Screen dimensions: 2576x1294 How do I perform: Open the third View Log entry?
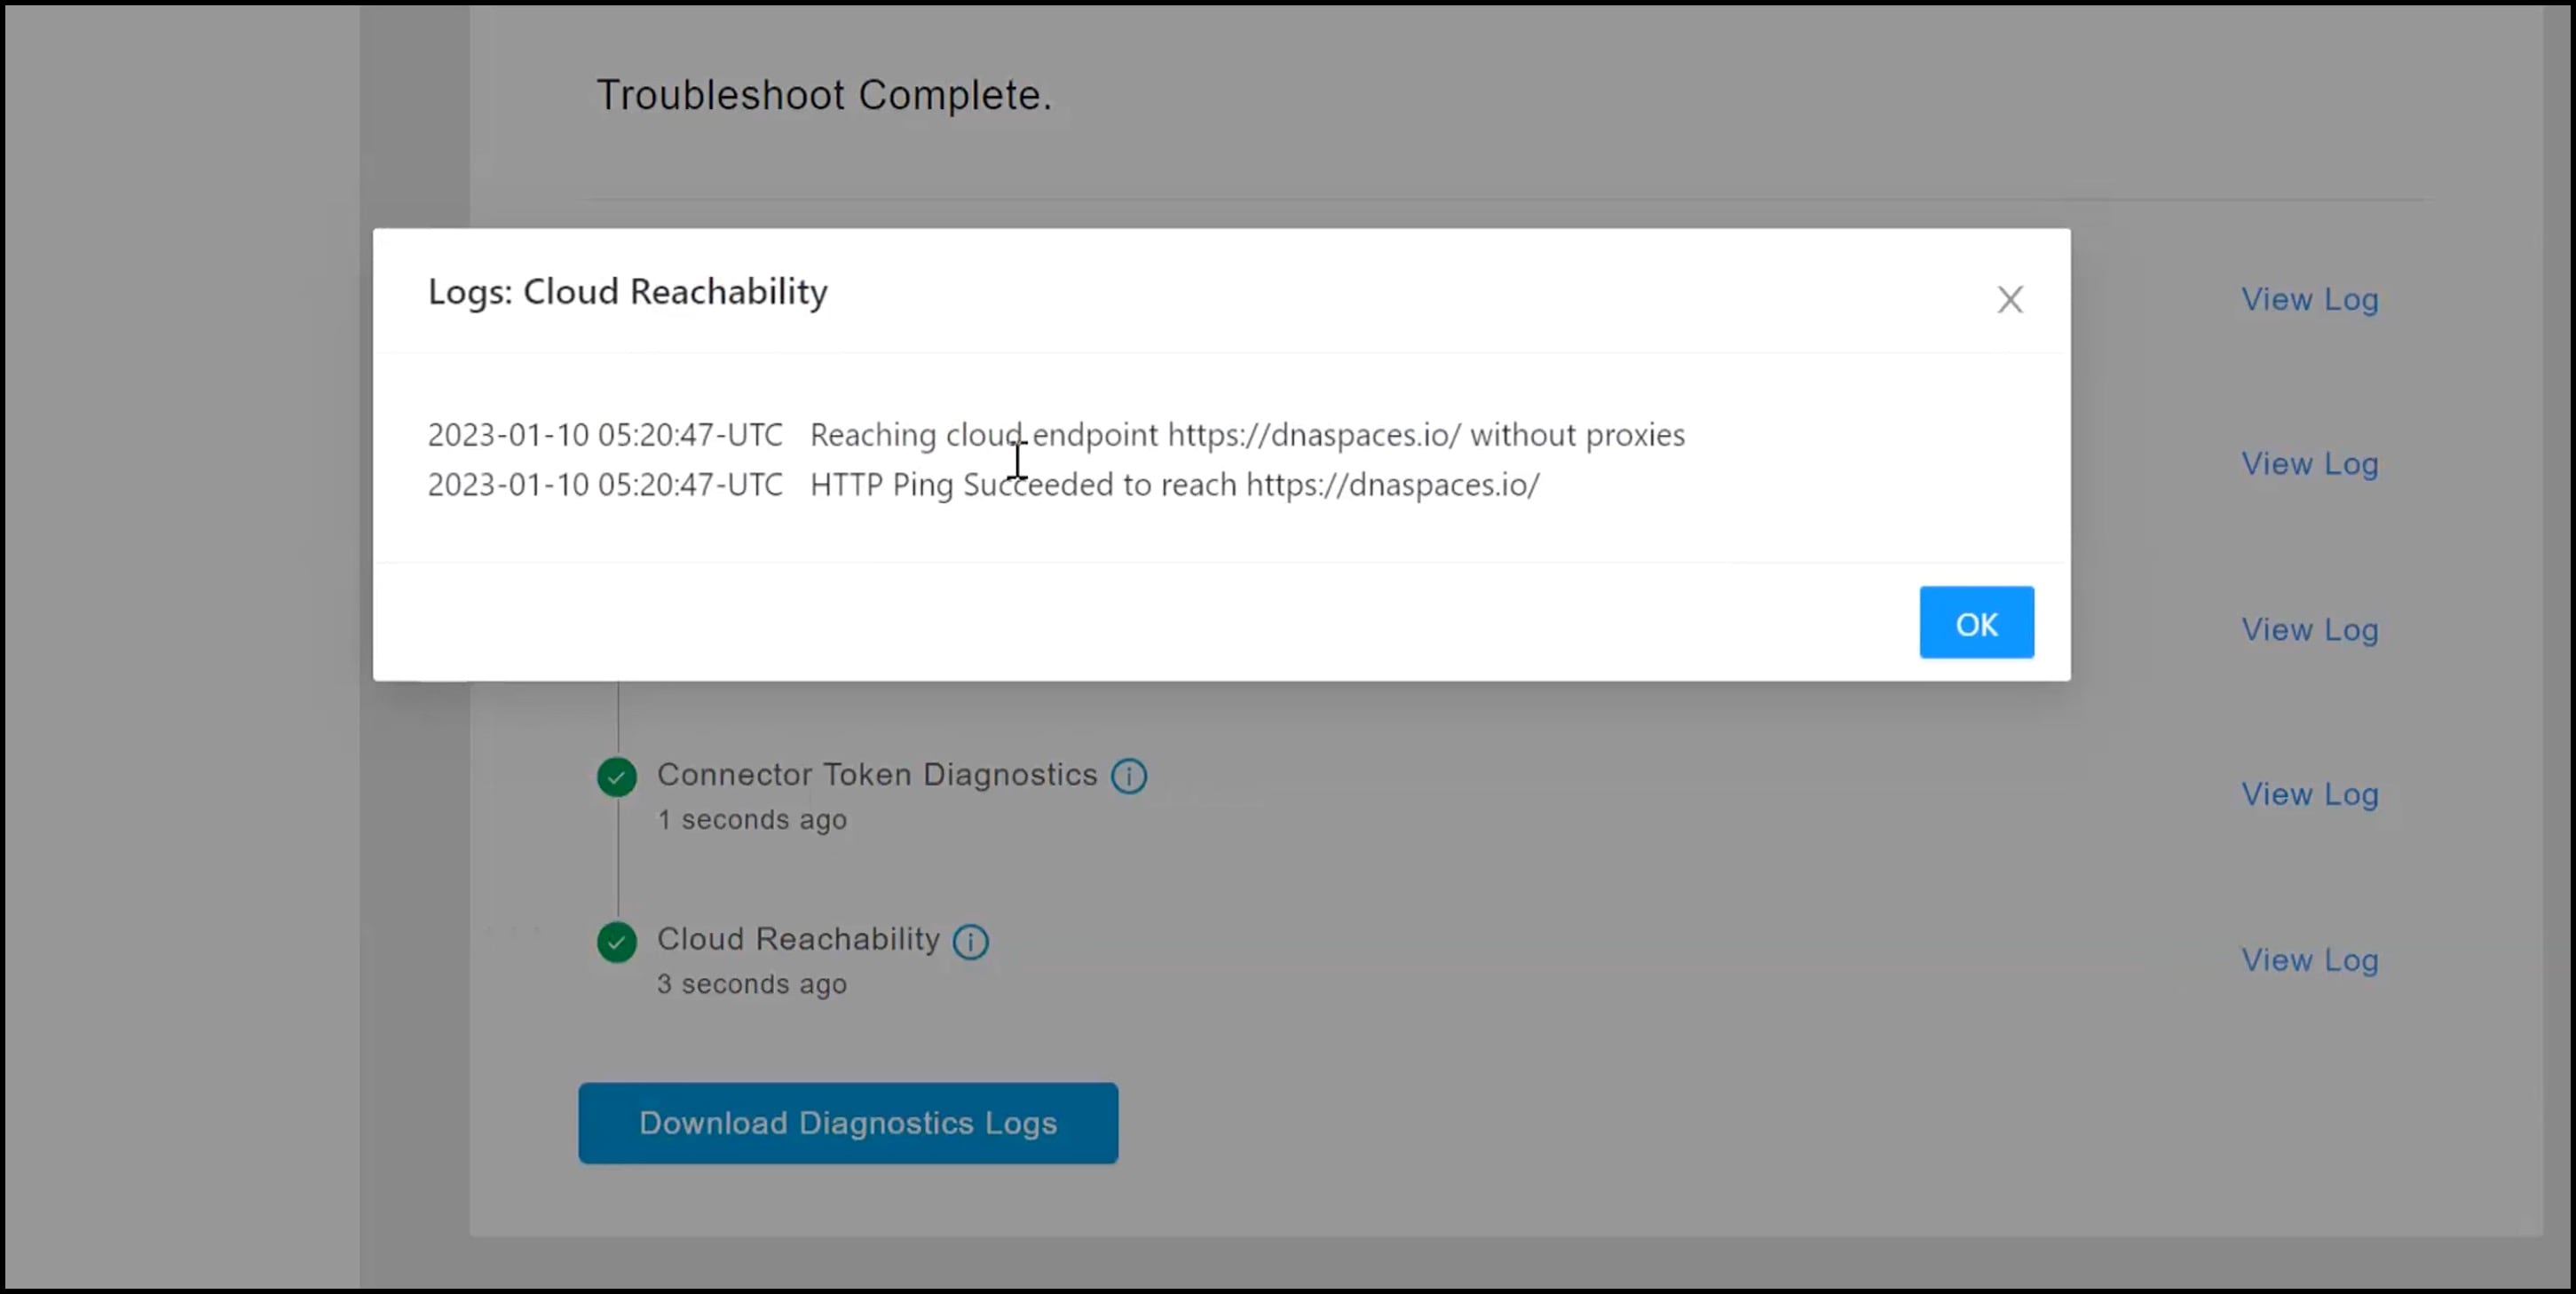coord(2310,629)
